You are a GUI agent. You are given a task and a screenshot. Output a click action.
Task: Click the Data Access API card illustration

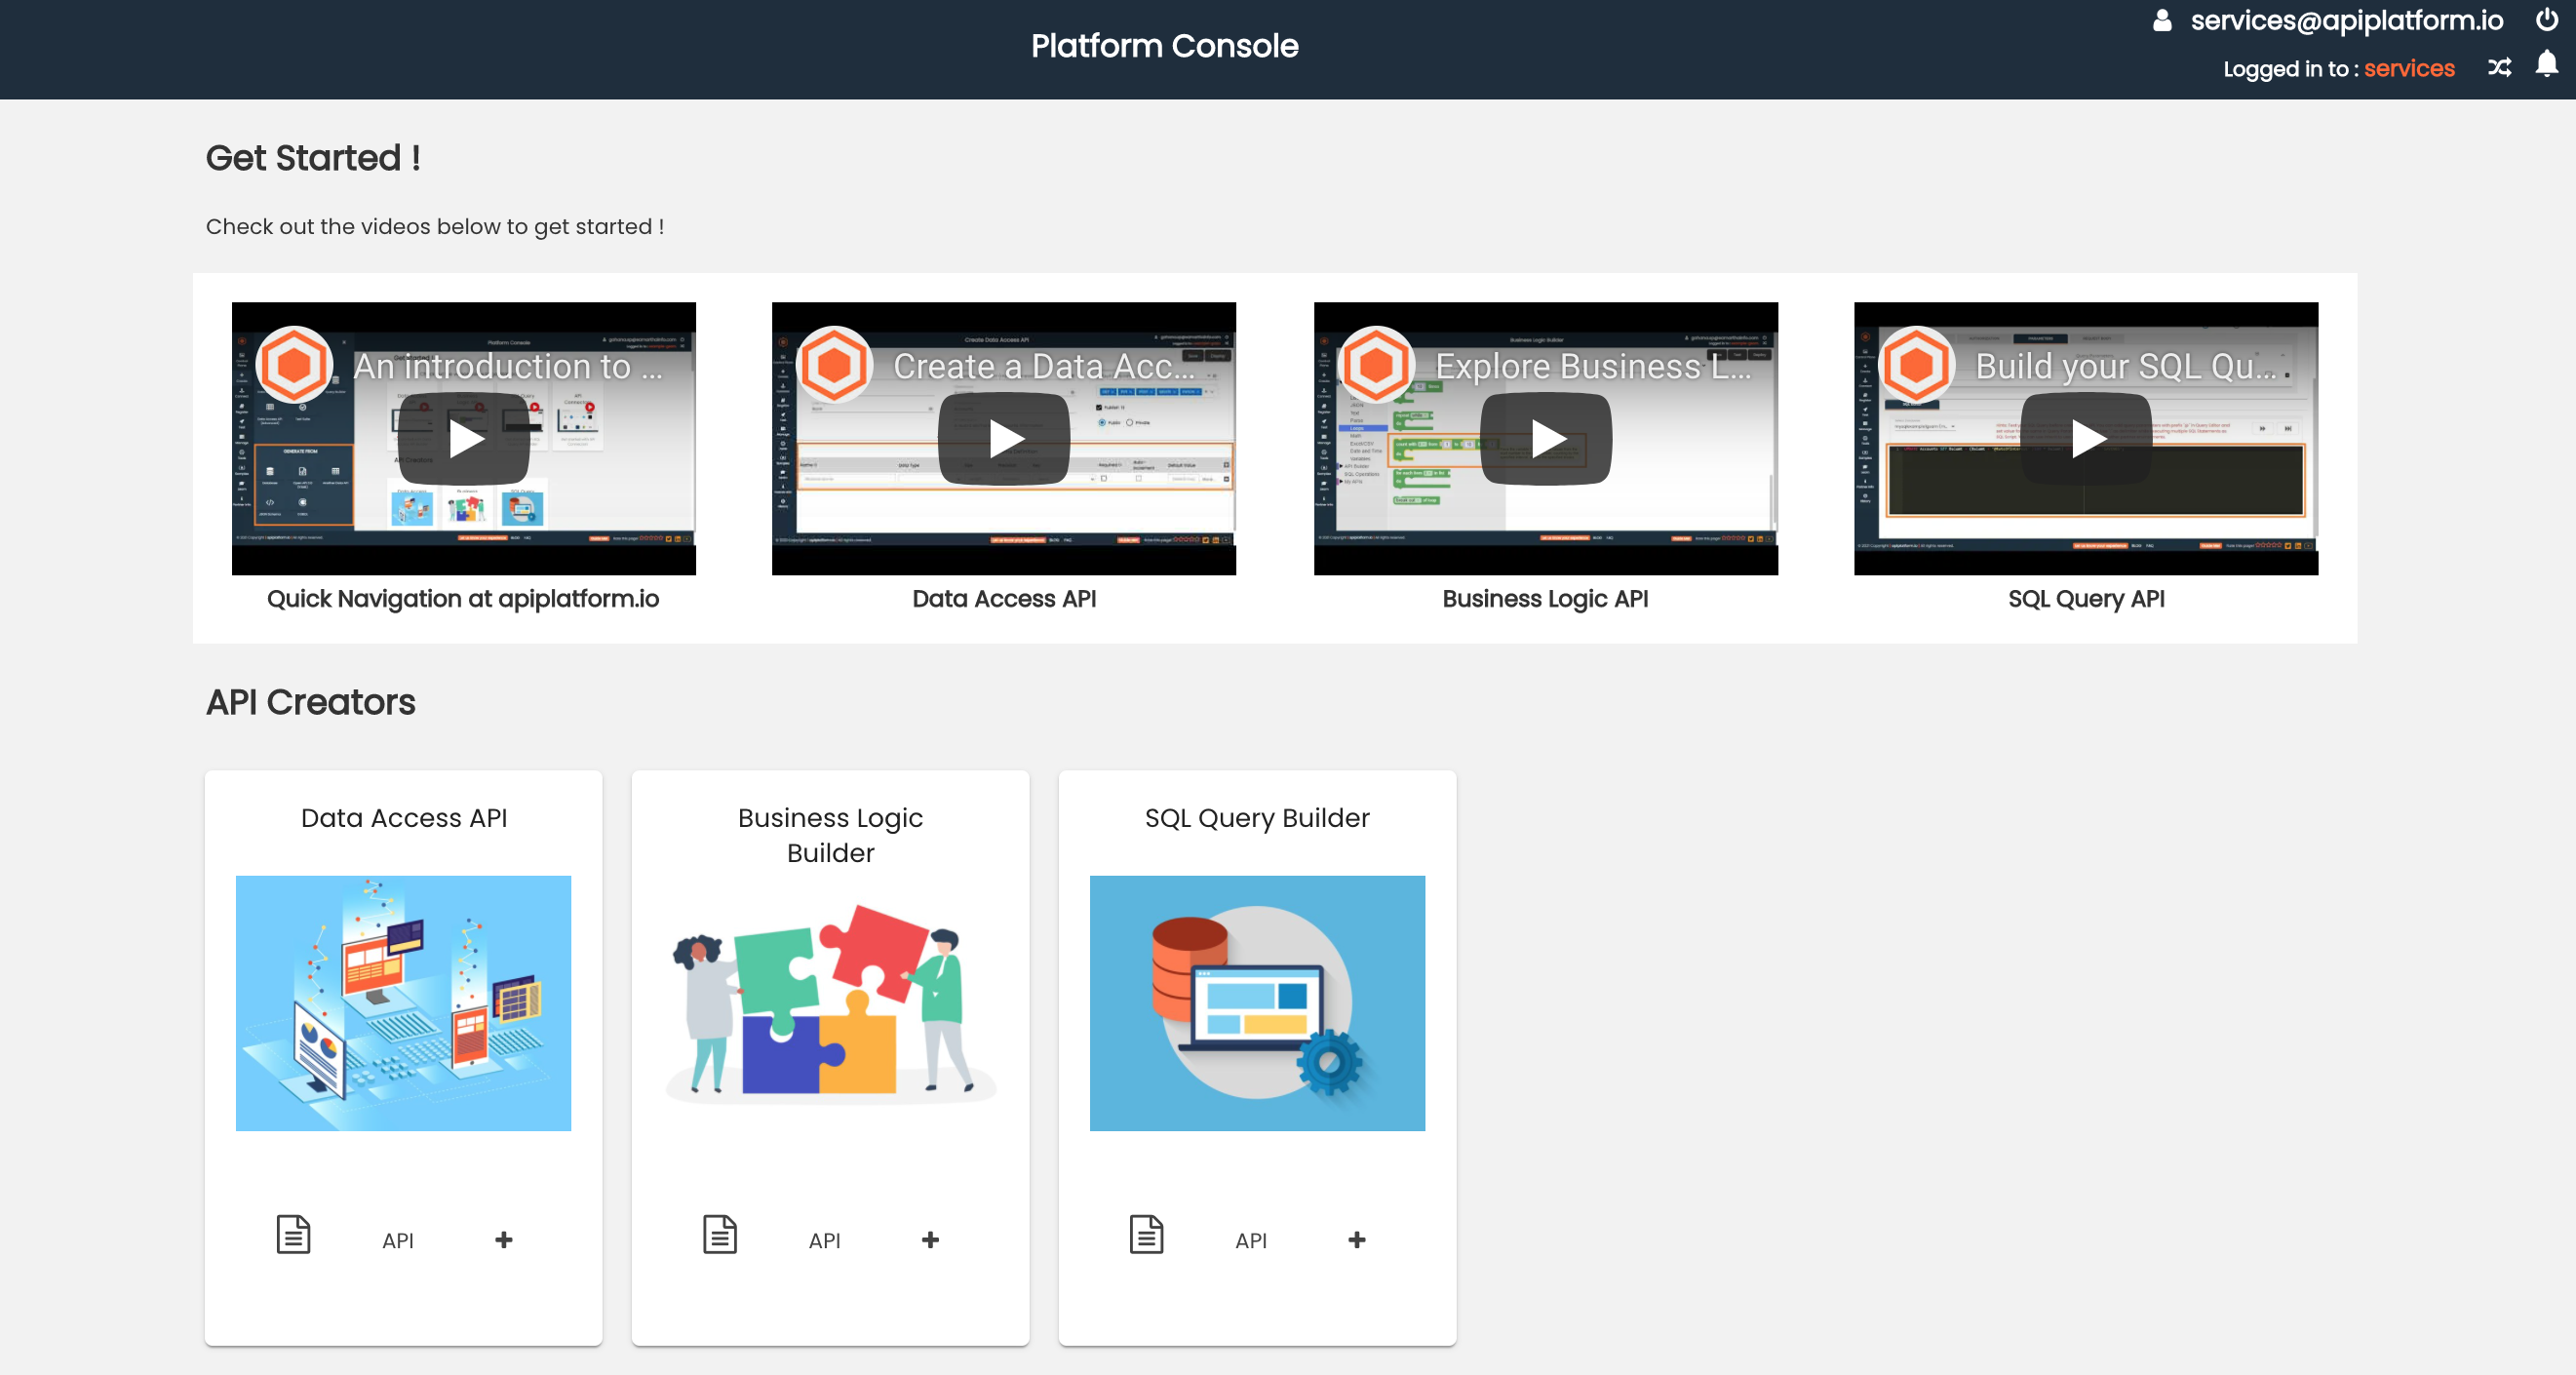[402, 1003]
